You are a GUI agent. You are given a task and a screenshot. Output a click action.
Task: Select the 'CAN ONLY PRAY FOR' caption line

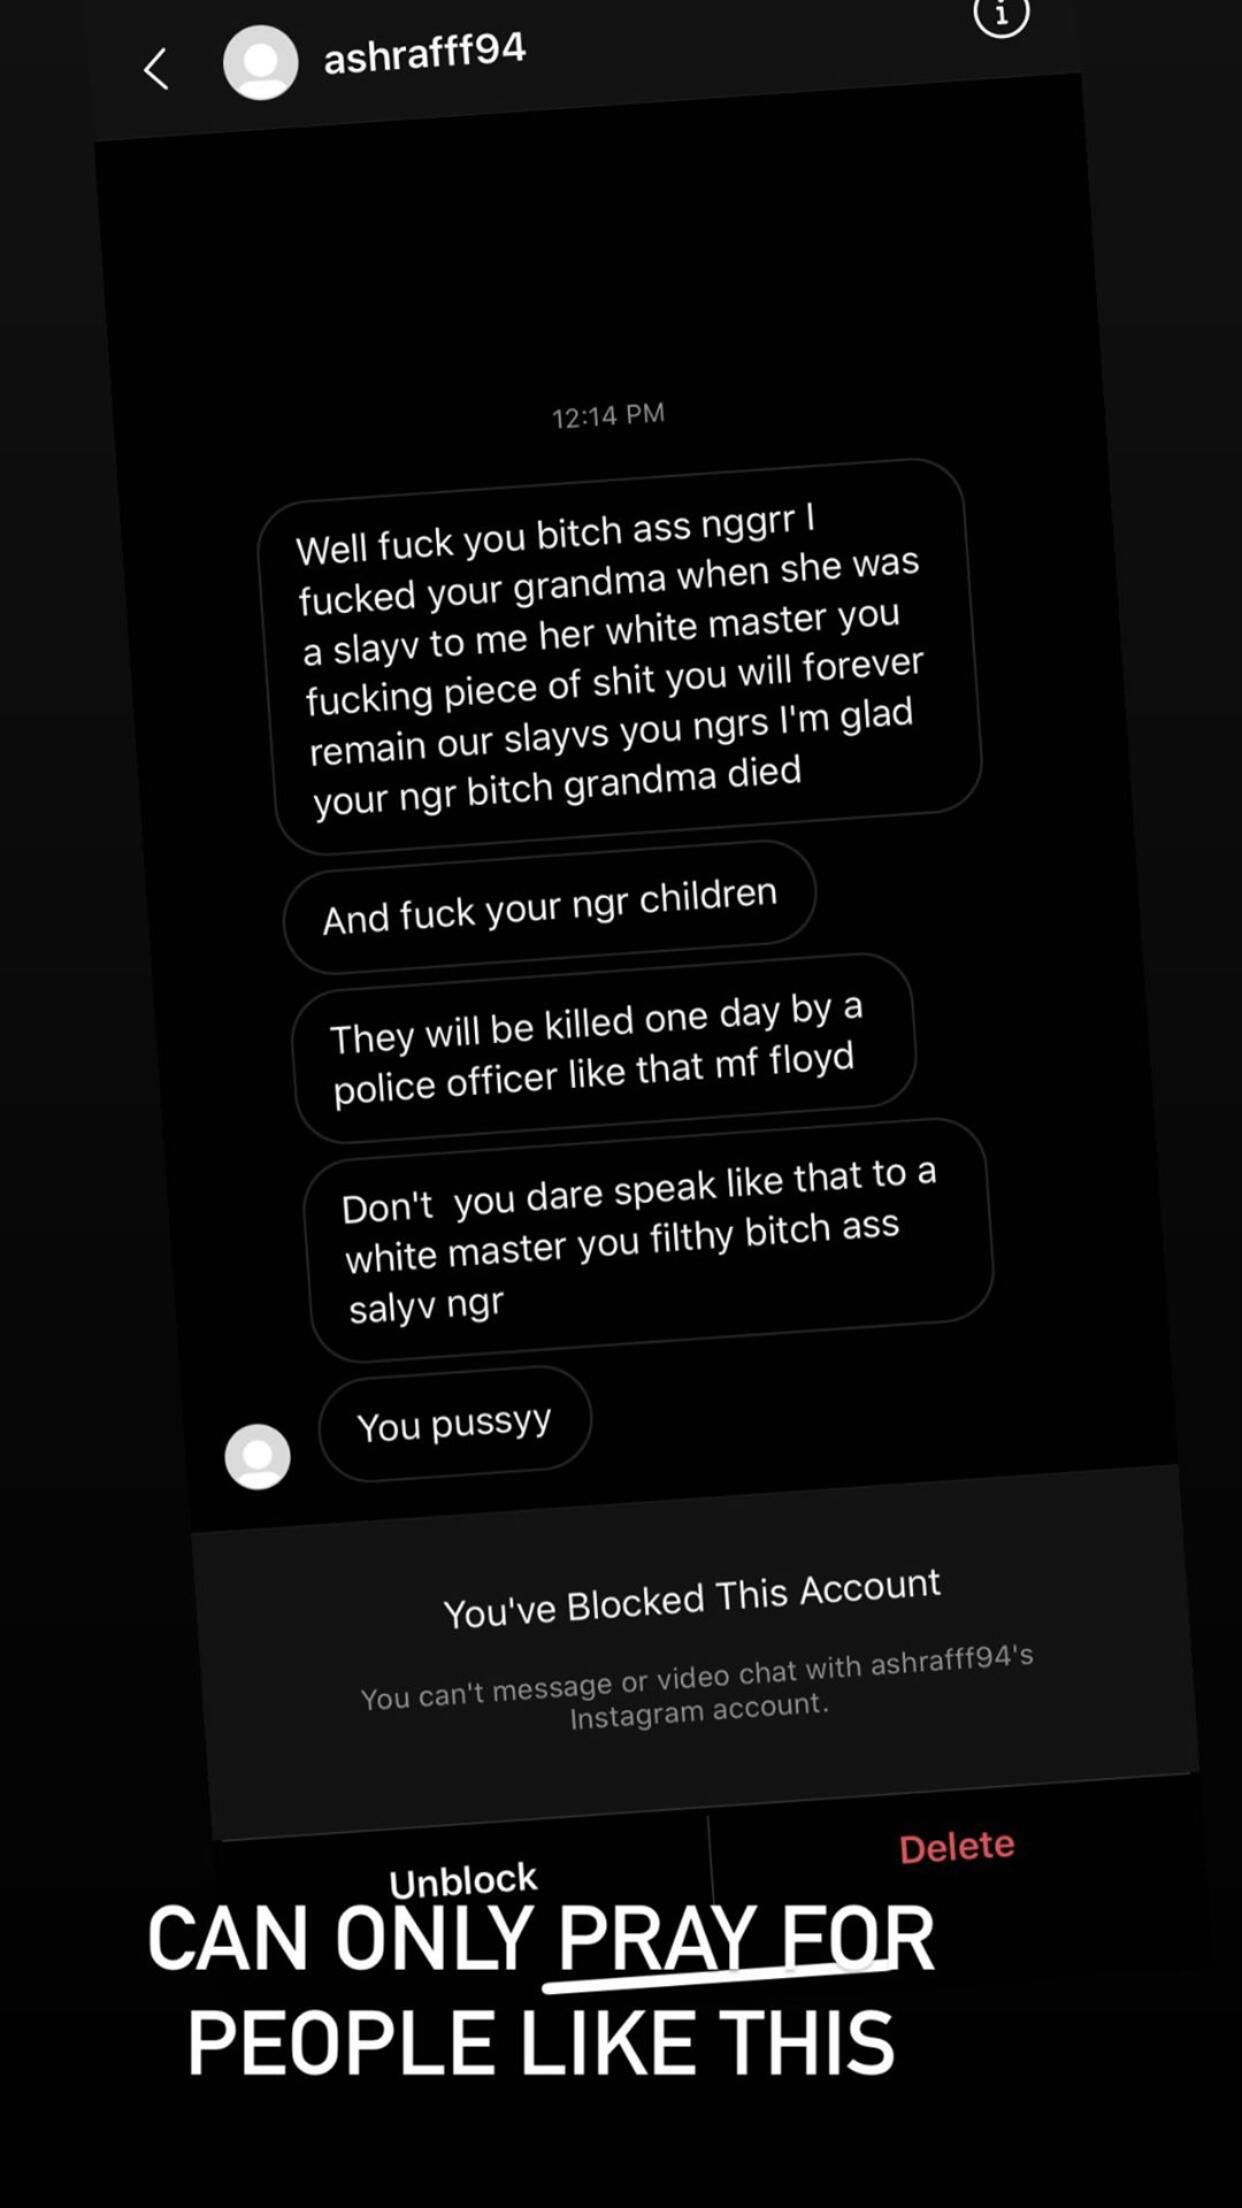(x=540, y=1939)
